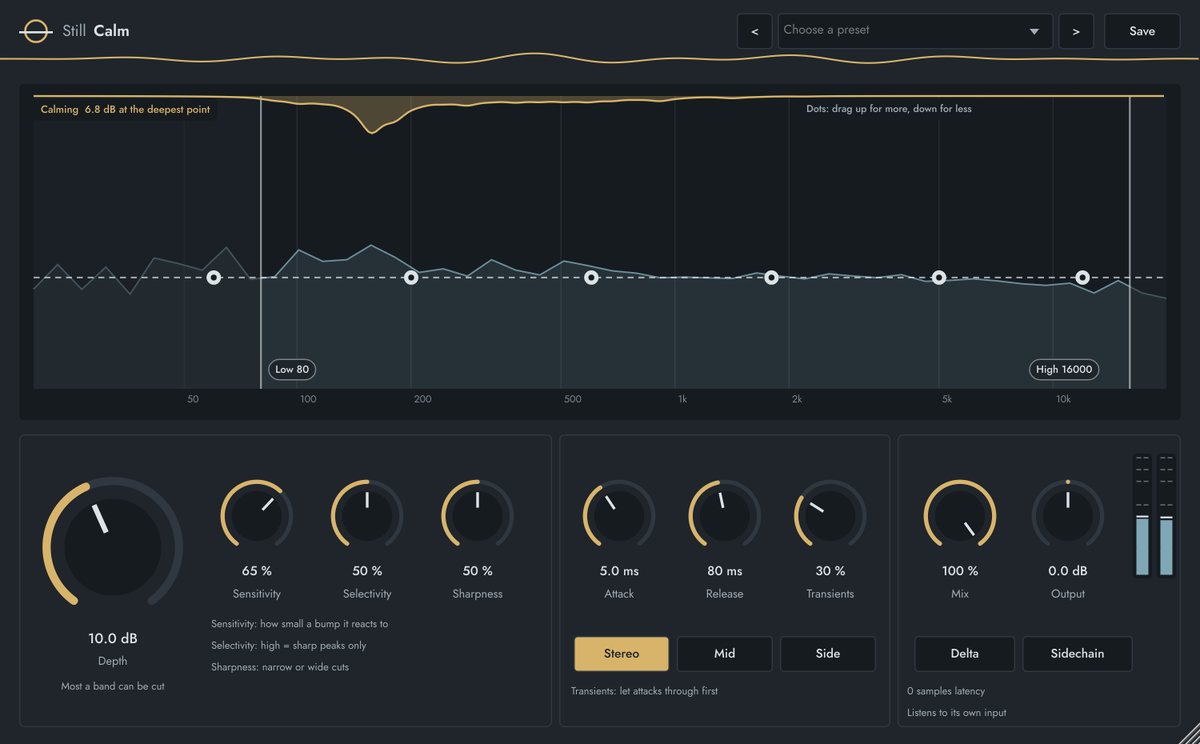1200x744 pixels.
Task: Click the 10.0 dB depth value
Action: pos(113,639)
